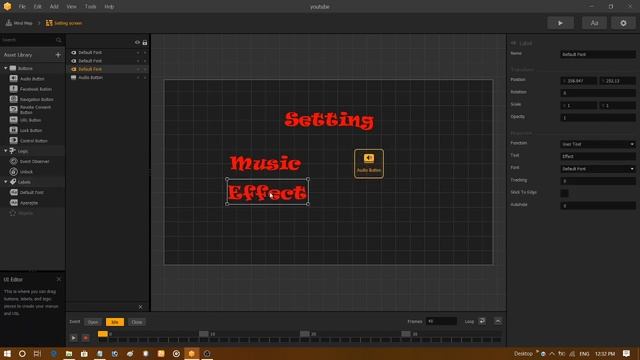Toggle animation Loop button
The height and width of the screenshot is (360, 640).
tap(482, 321)
